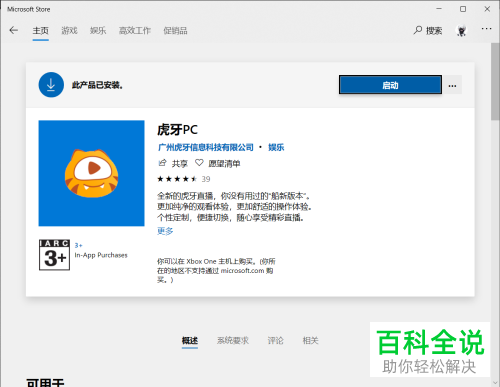Select the 相关 section tab
The height and width of the screenshot is (387, 500).
pos(310,341)
